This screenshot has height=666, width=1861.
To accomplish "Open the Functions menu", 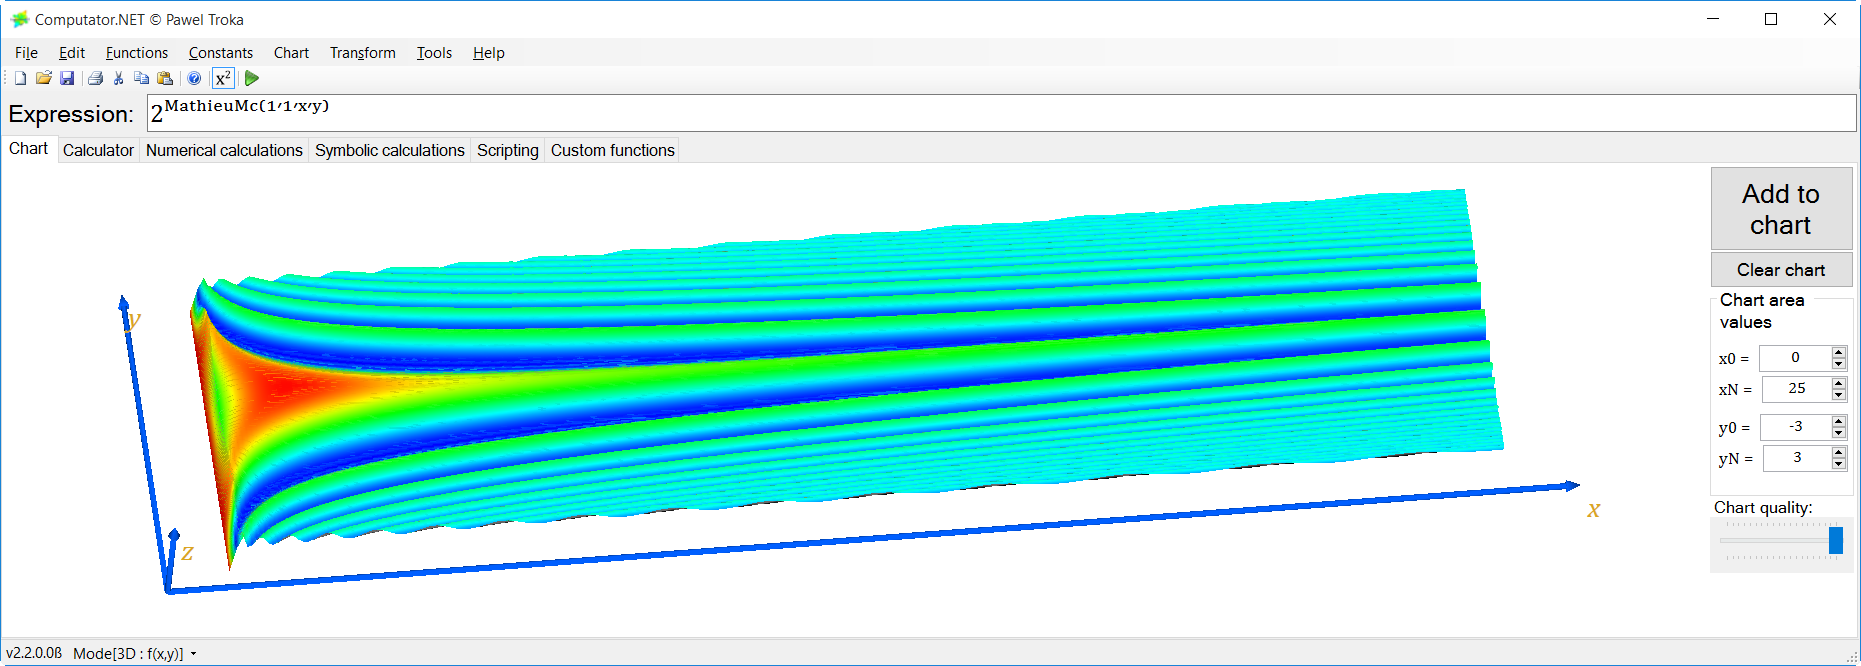I will [137, 53].
